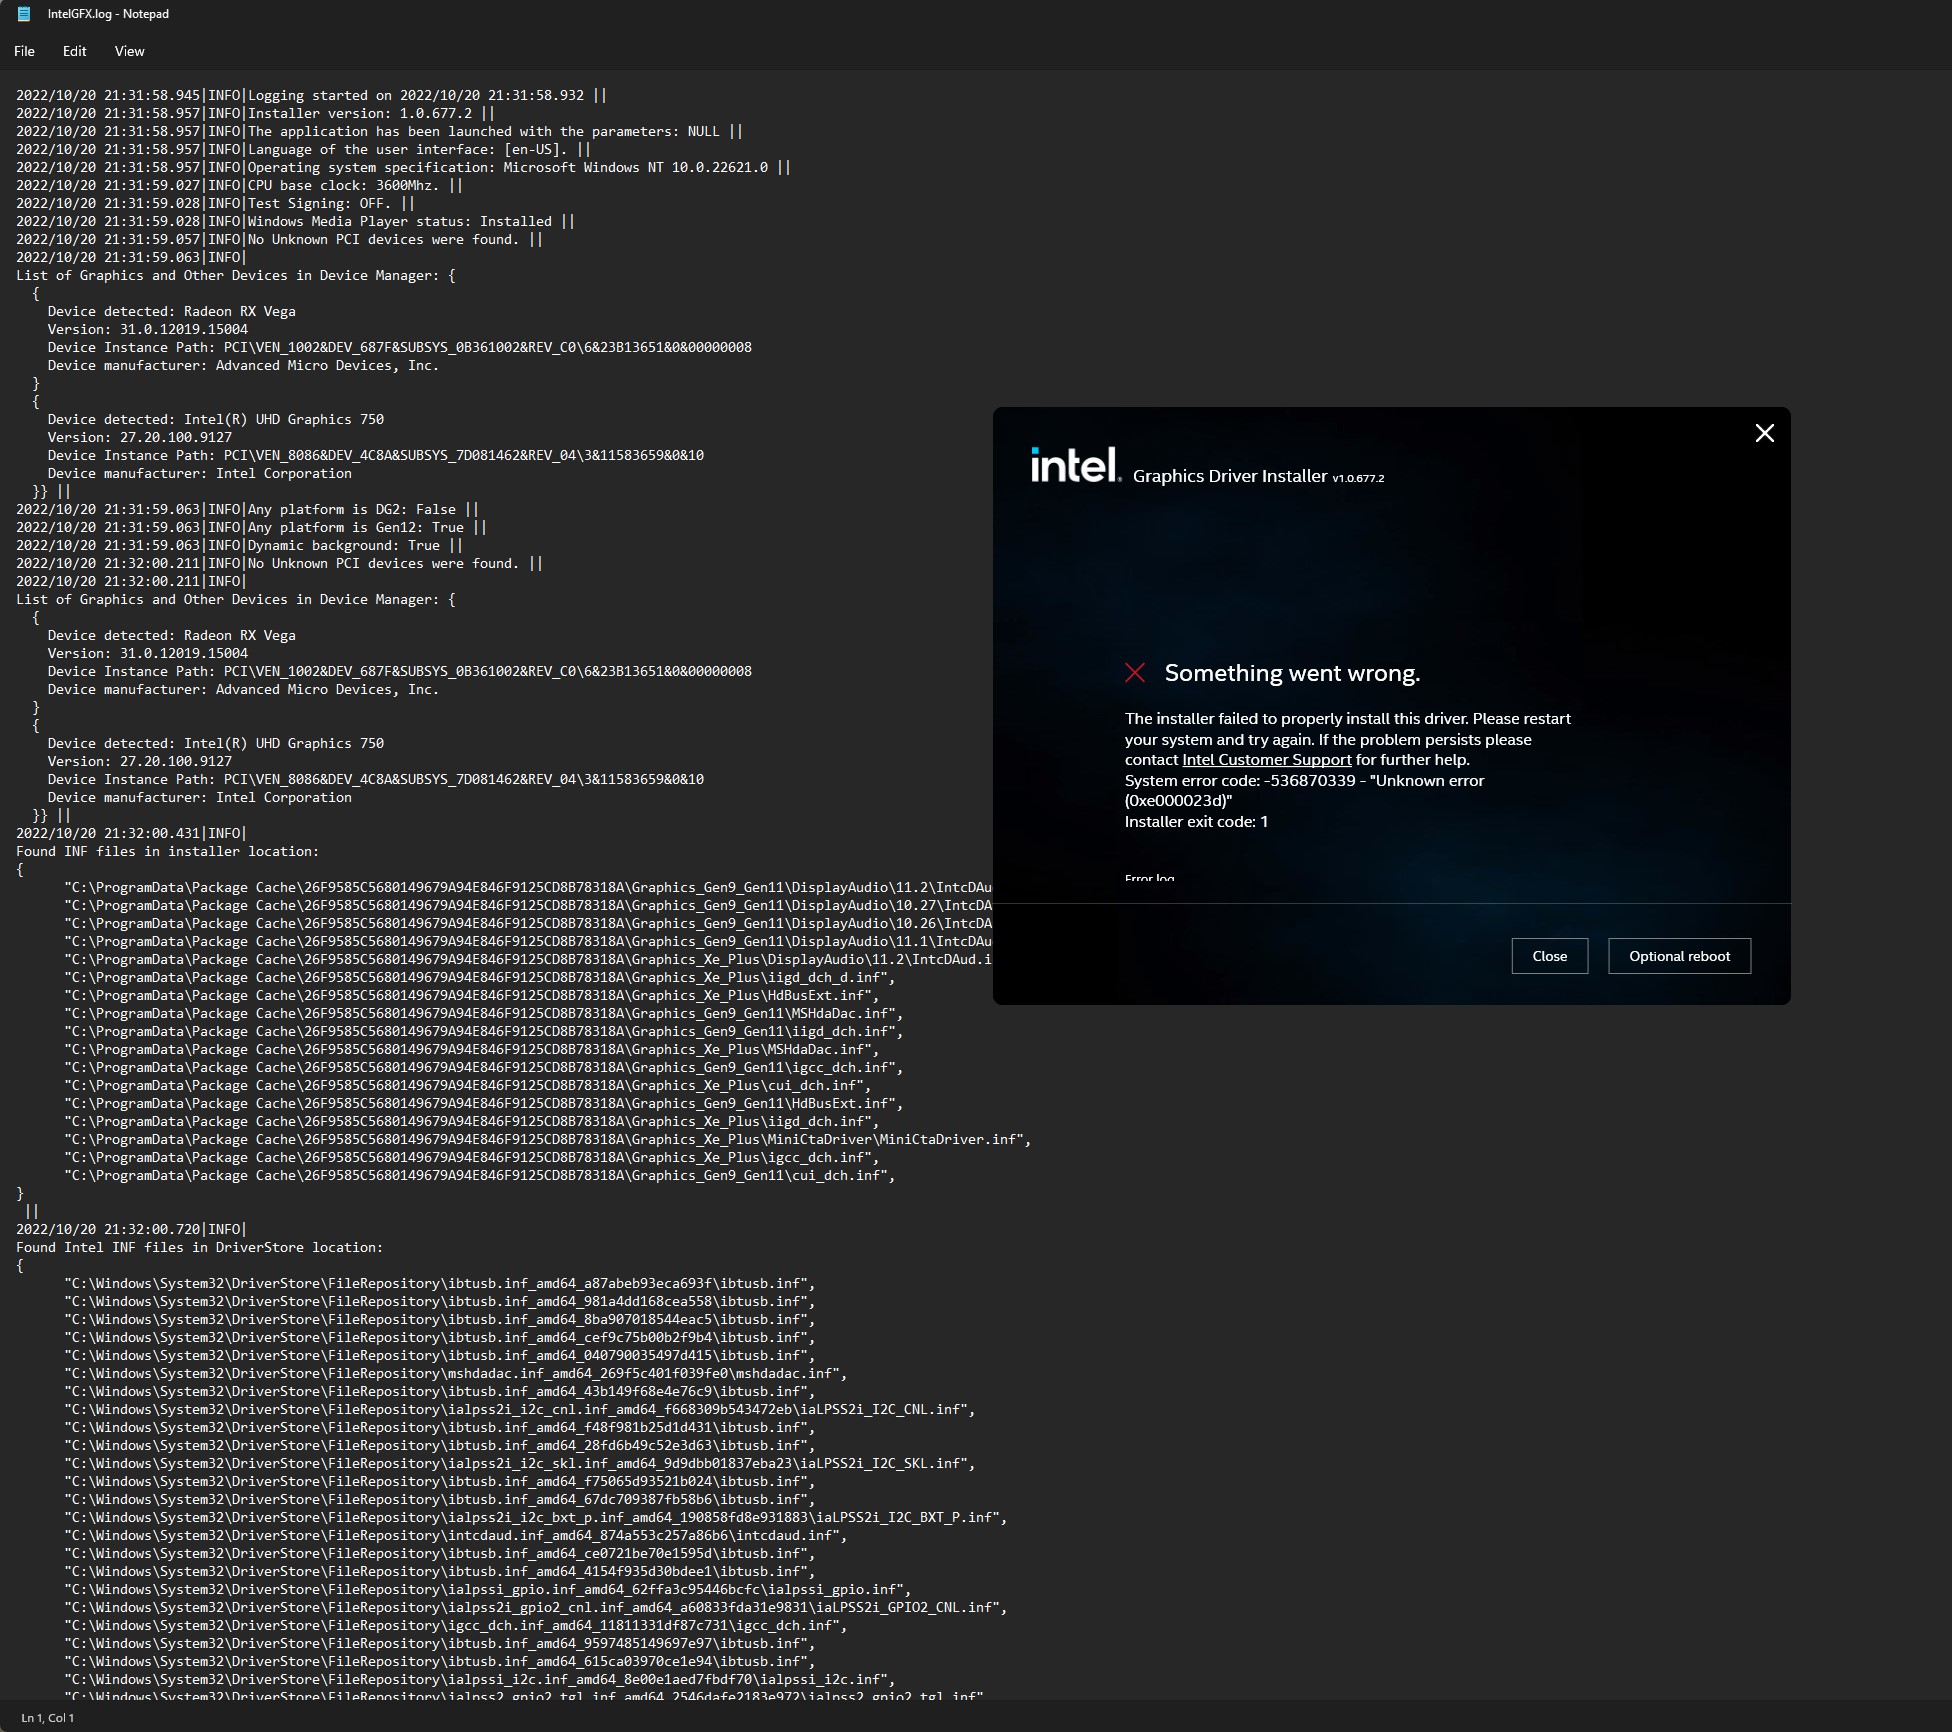1952x1732 pixels.
Task: Click the Intel logo in installer
Action: 1075,465
